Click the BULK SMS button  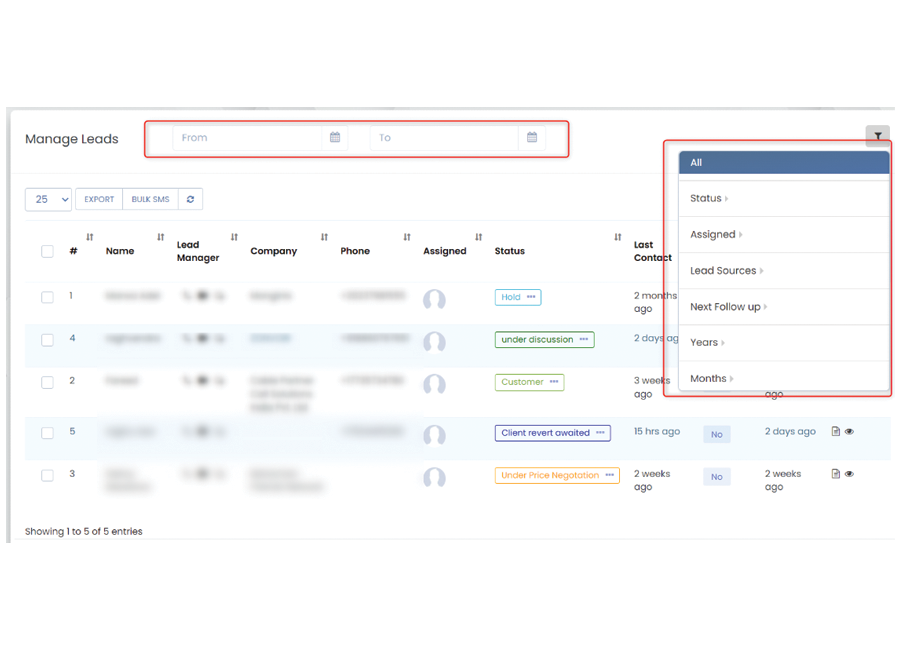[150, 199]
